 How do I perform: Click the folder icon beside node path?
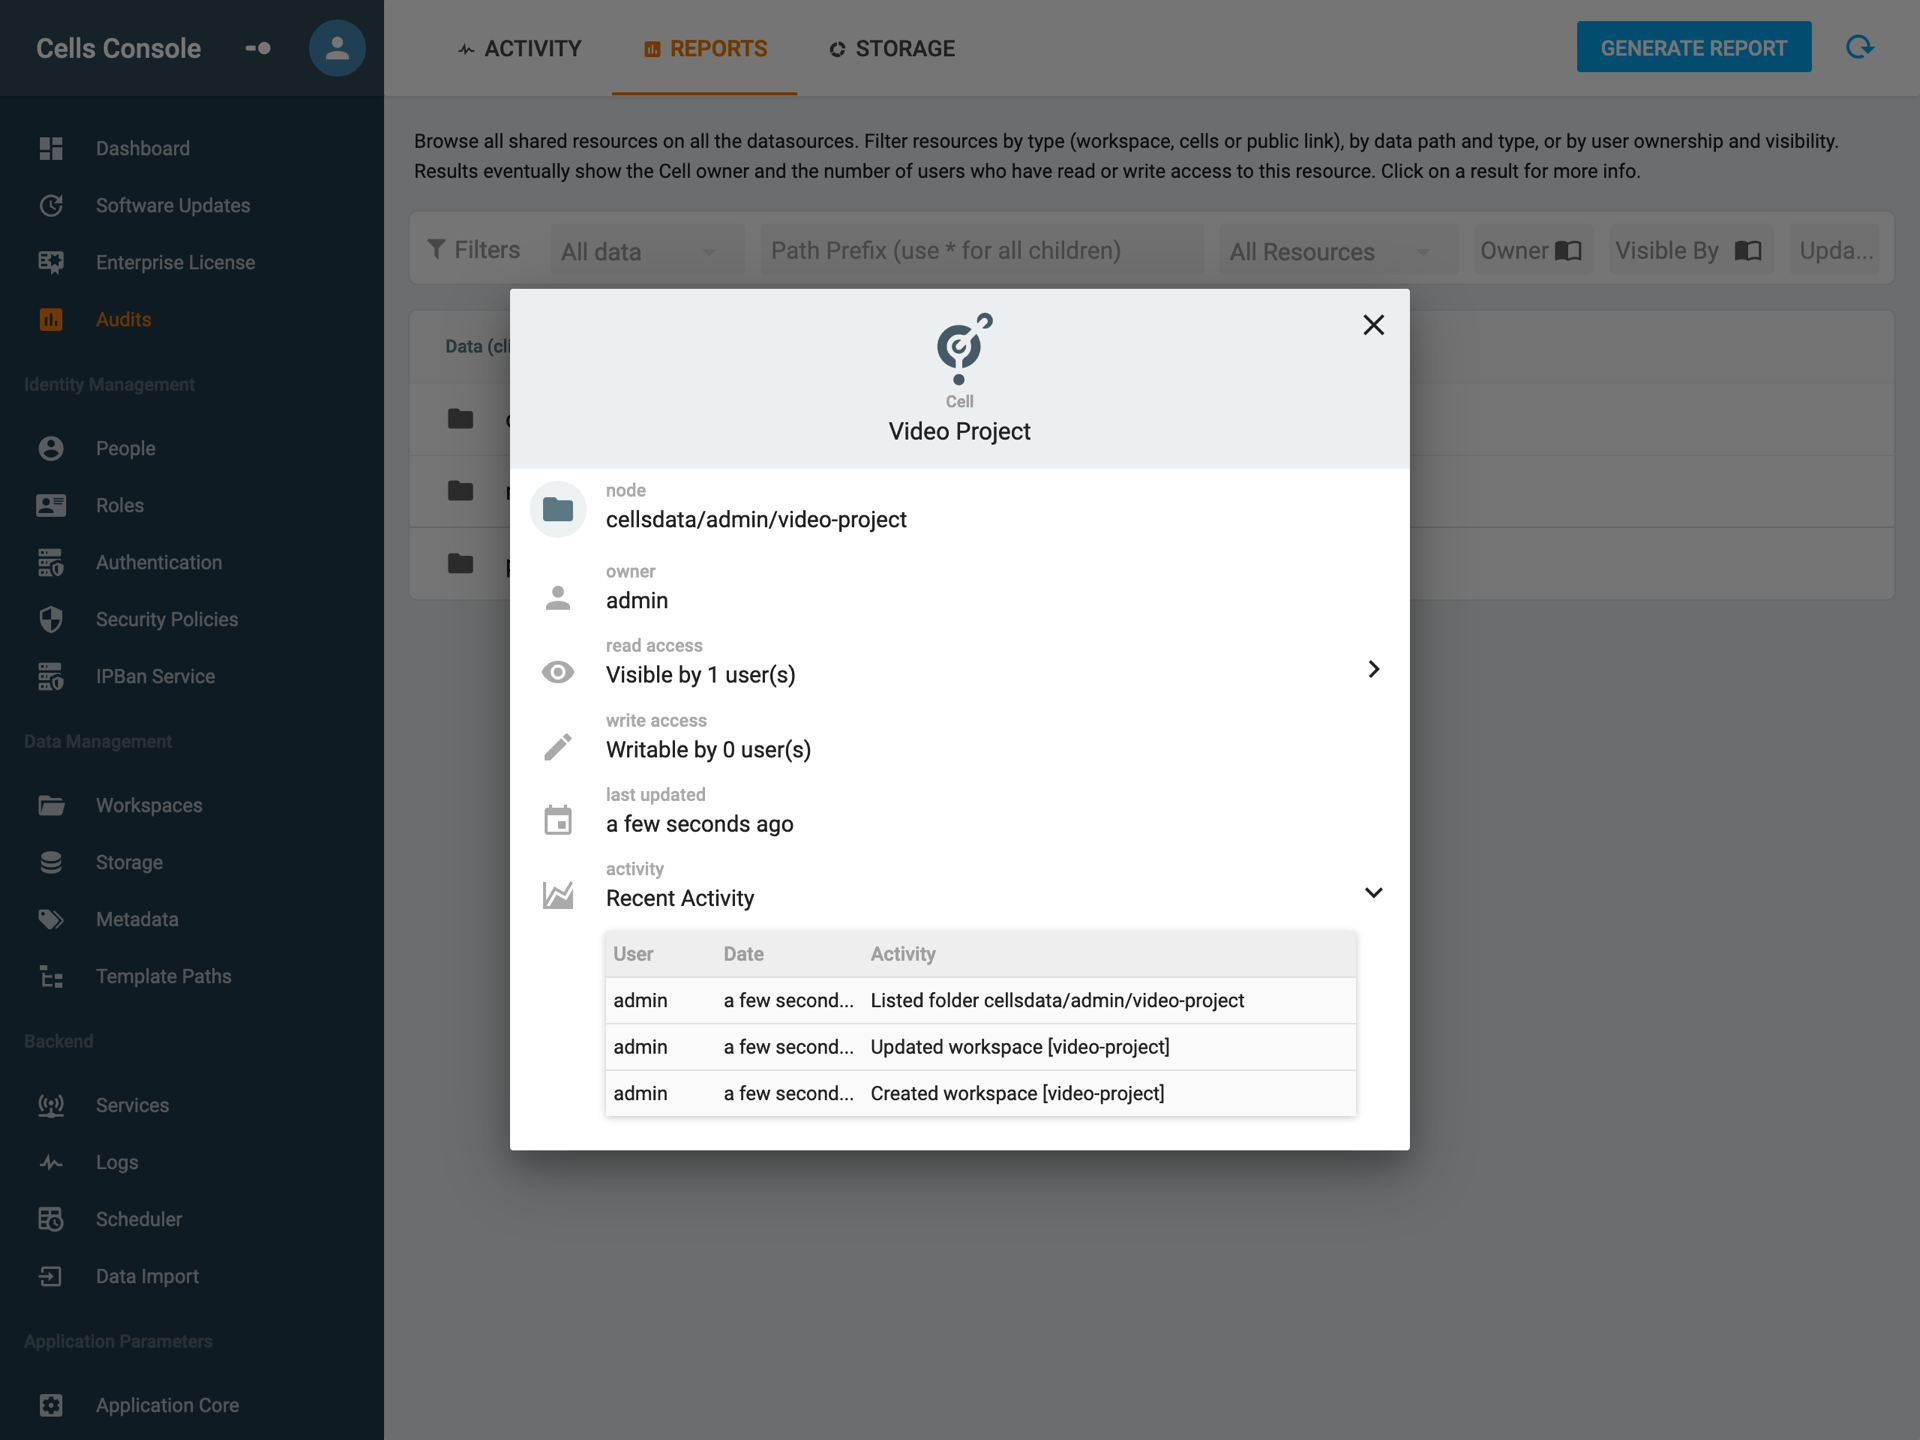[558, 509]
